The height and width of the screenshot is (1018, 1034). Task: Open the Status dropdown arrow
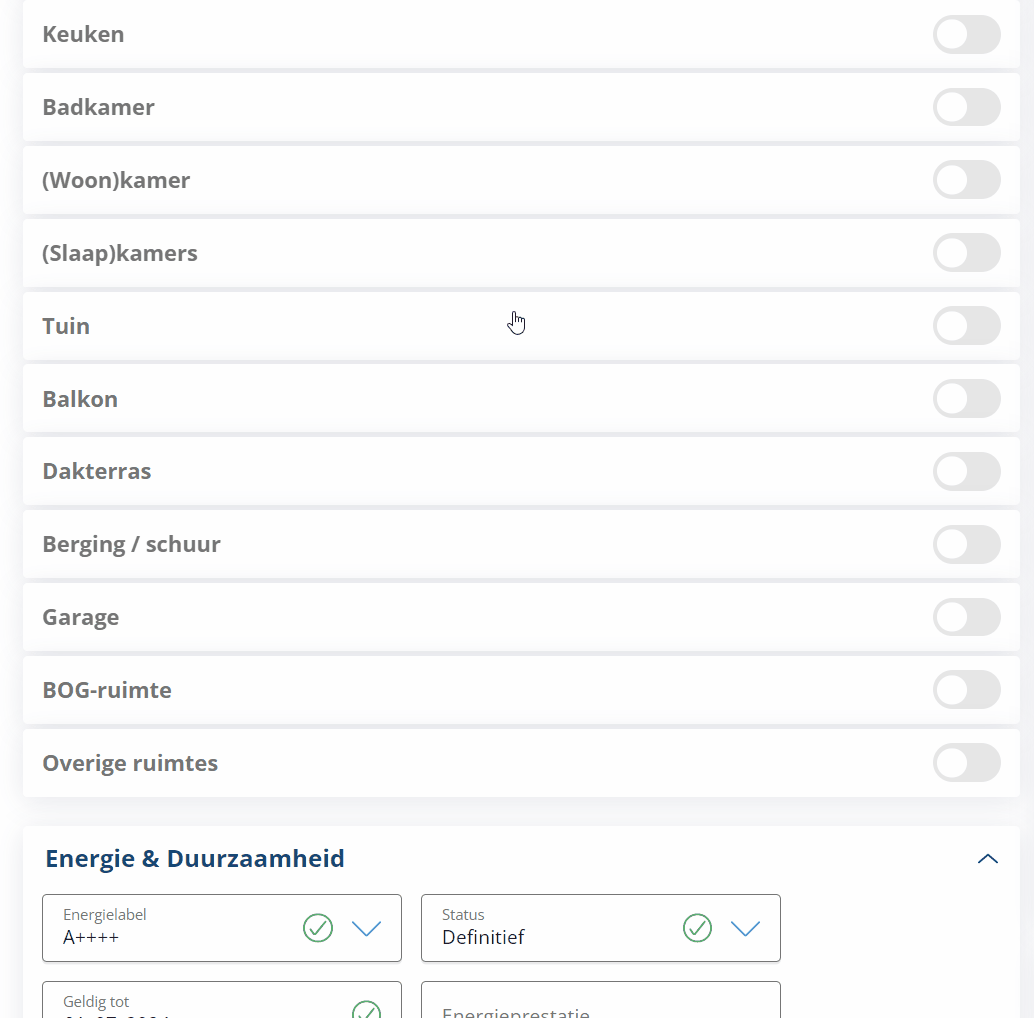pos(745,928)
